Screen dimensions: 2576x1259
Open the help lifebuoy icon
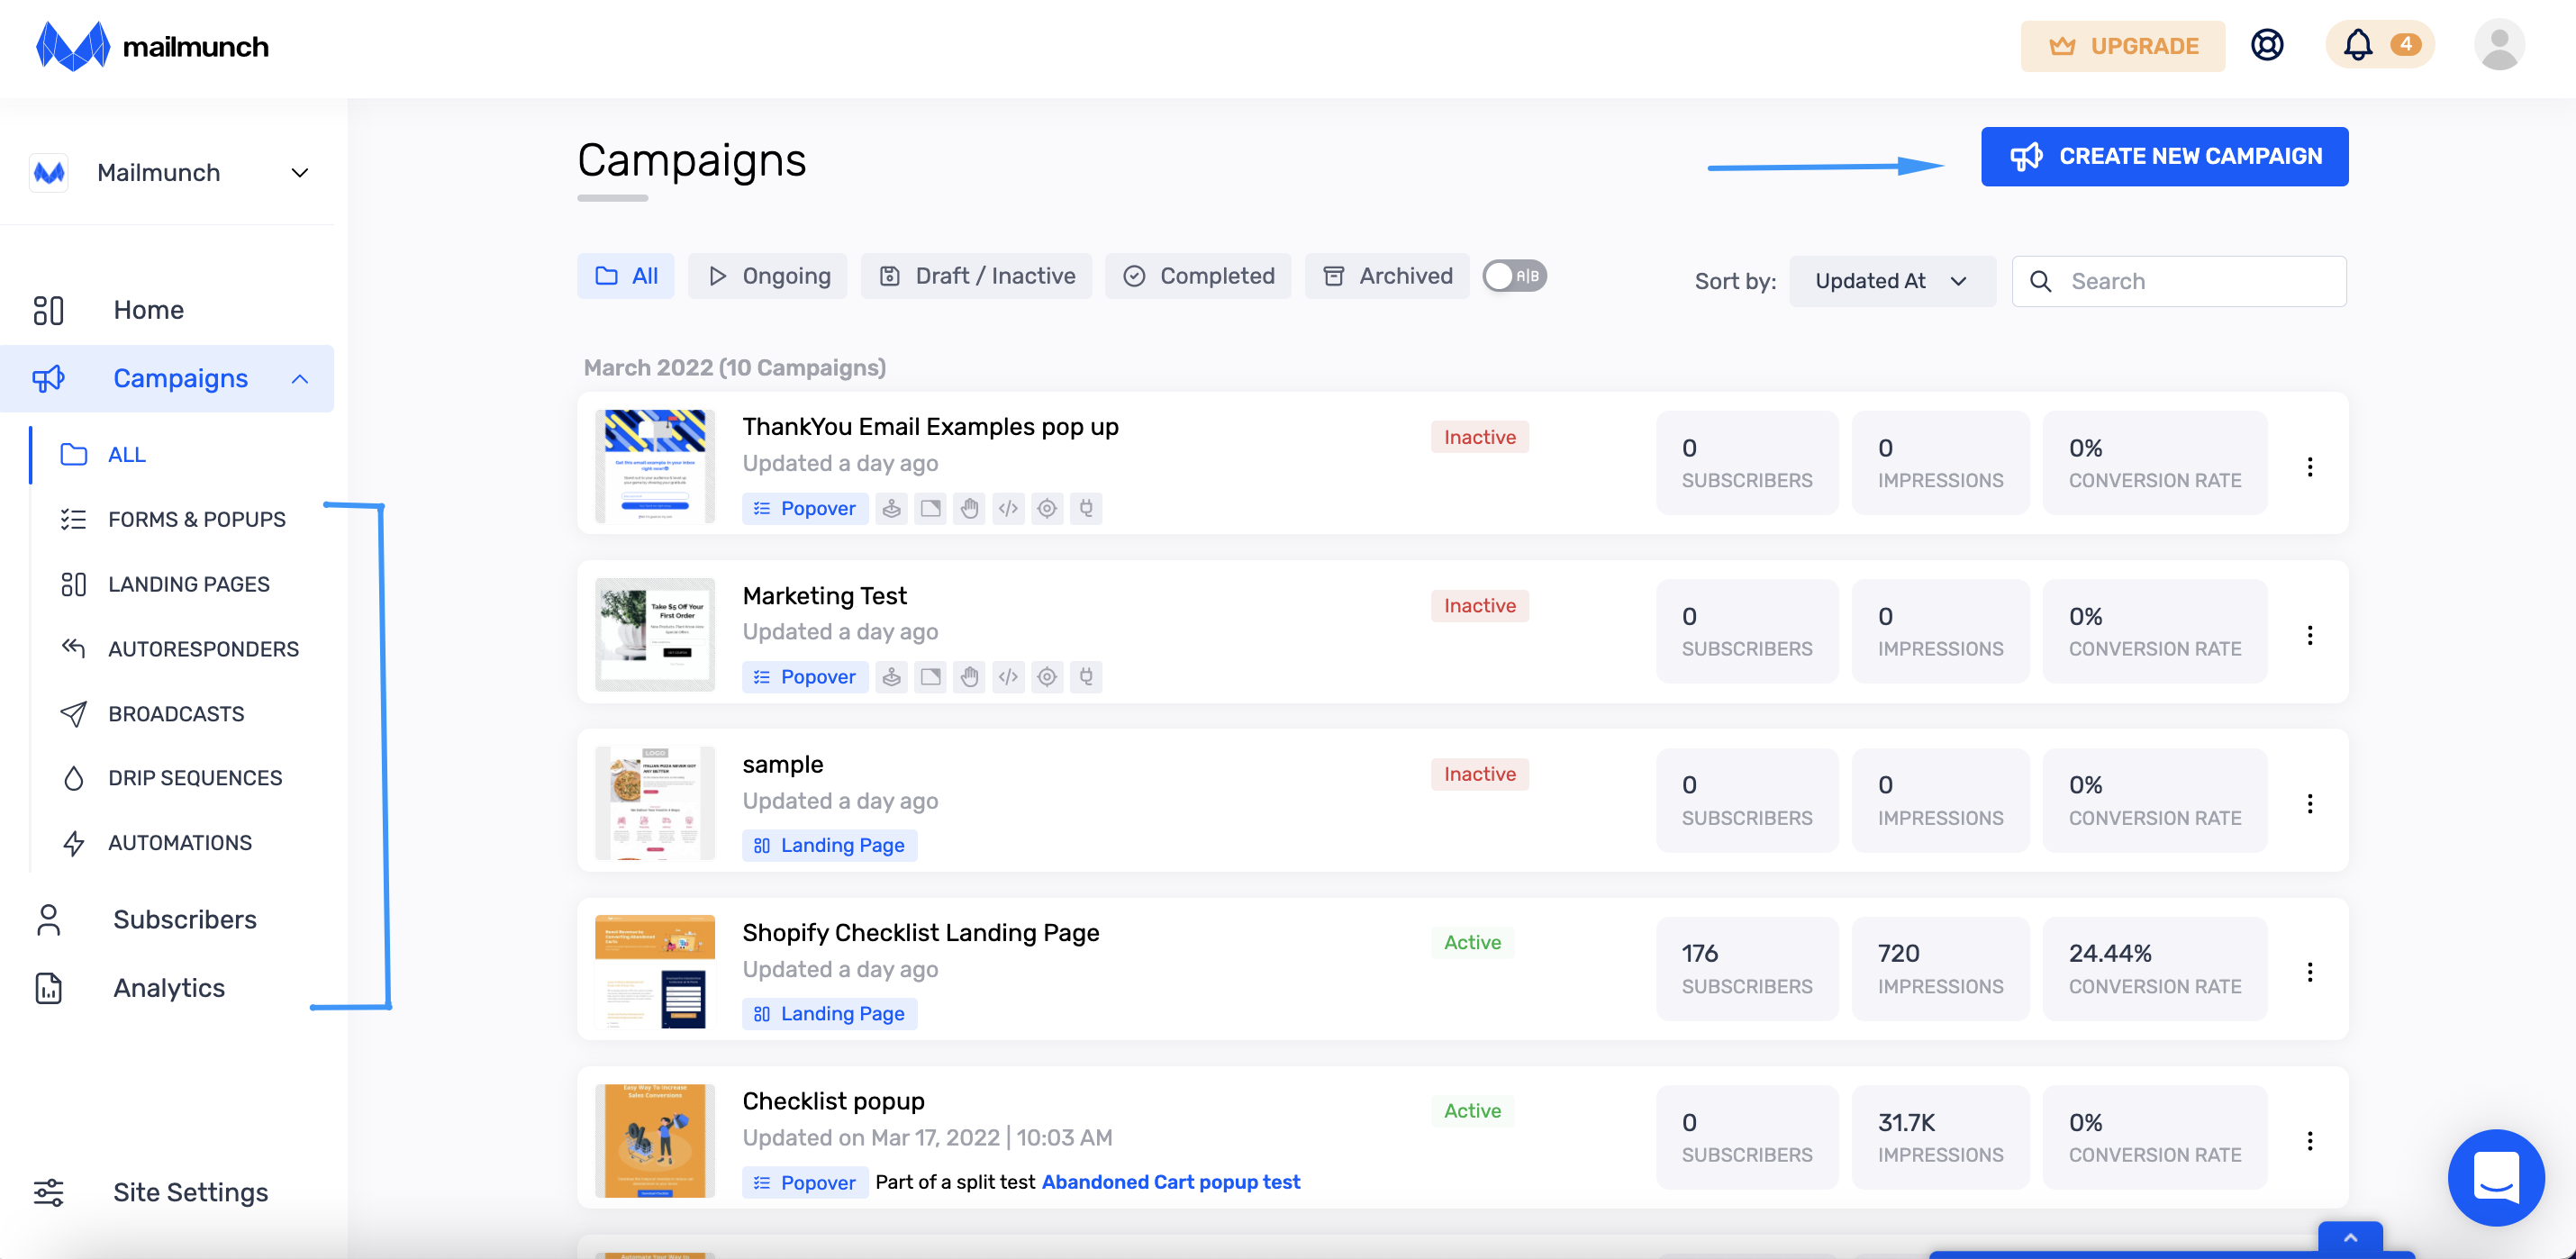tap(2266, 45)
